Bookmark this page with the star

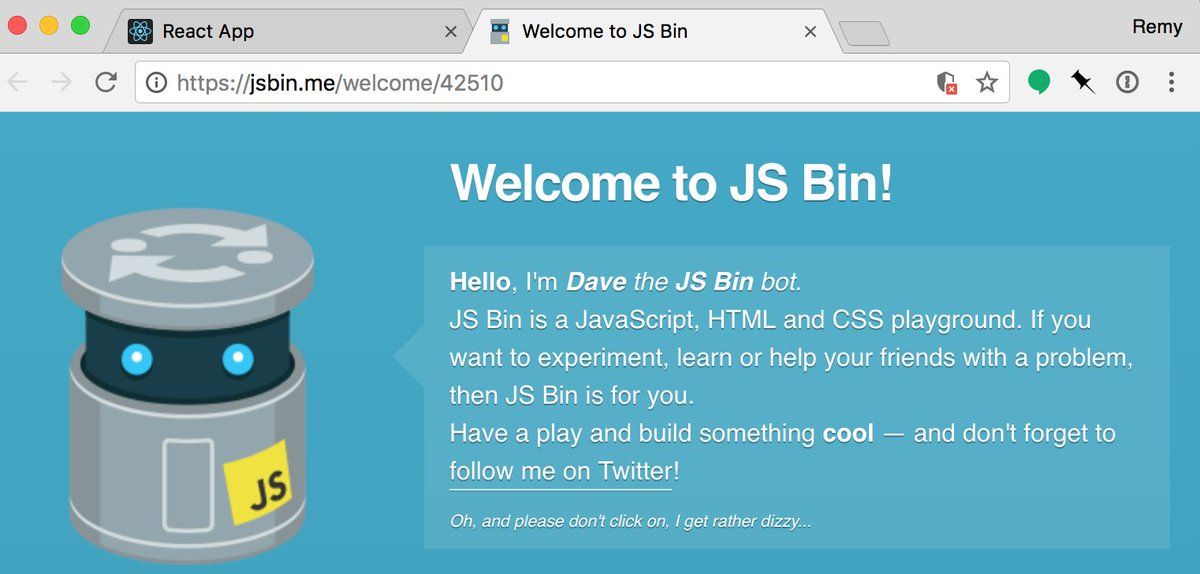[987, 83]
